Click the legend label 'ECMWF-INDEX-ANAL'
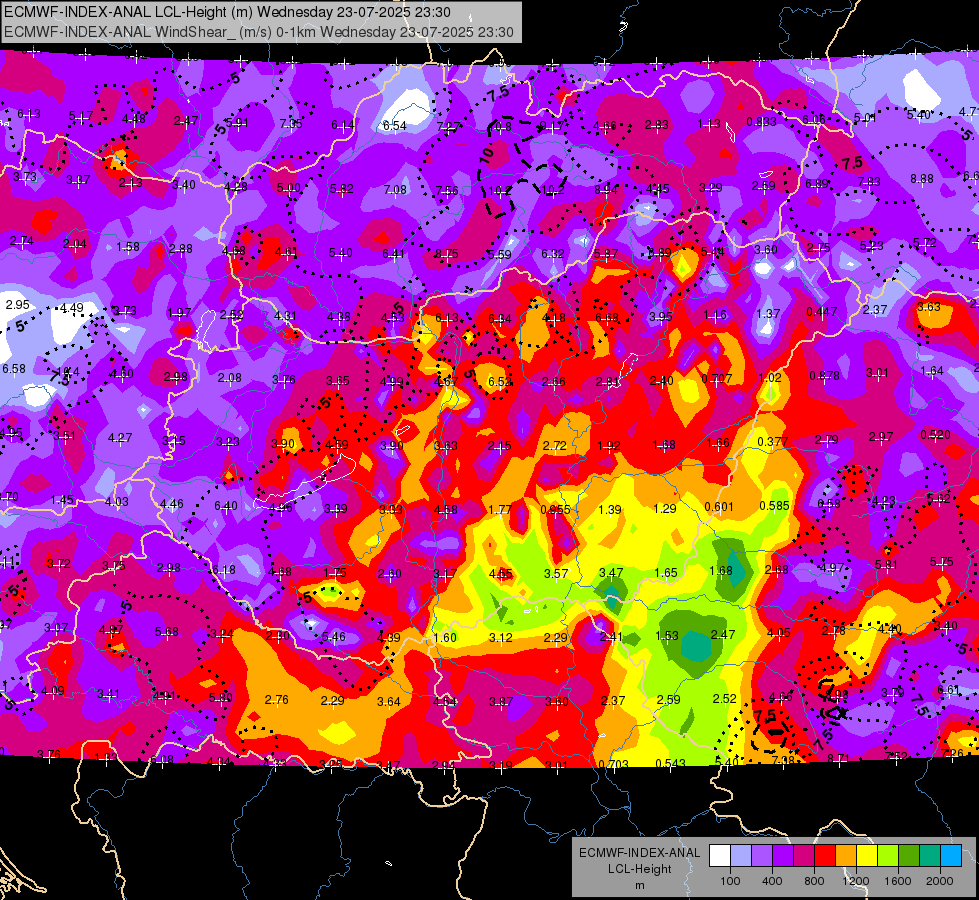979x900 pixels. (x=639, y=853)
